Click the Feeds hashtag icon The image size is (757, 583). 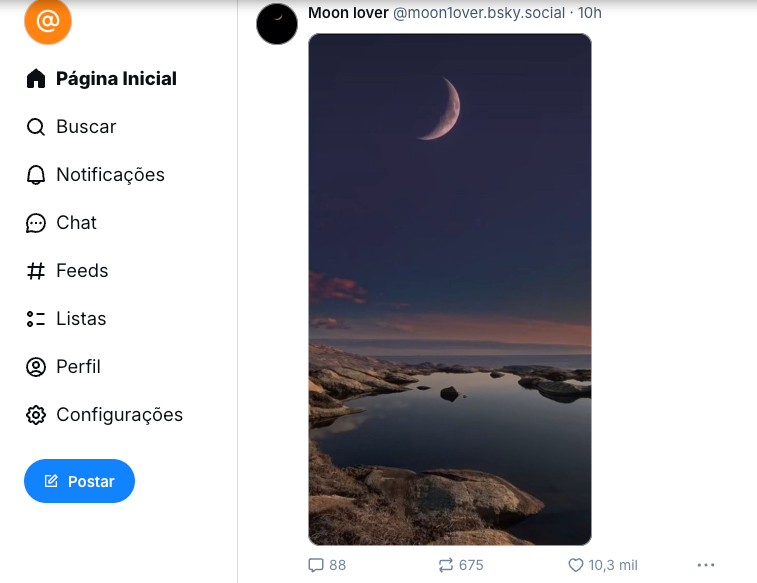coord(36,271)
